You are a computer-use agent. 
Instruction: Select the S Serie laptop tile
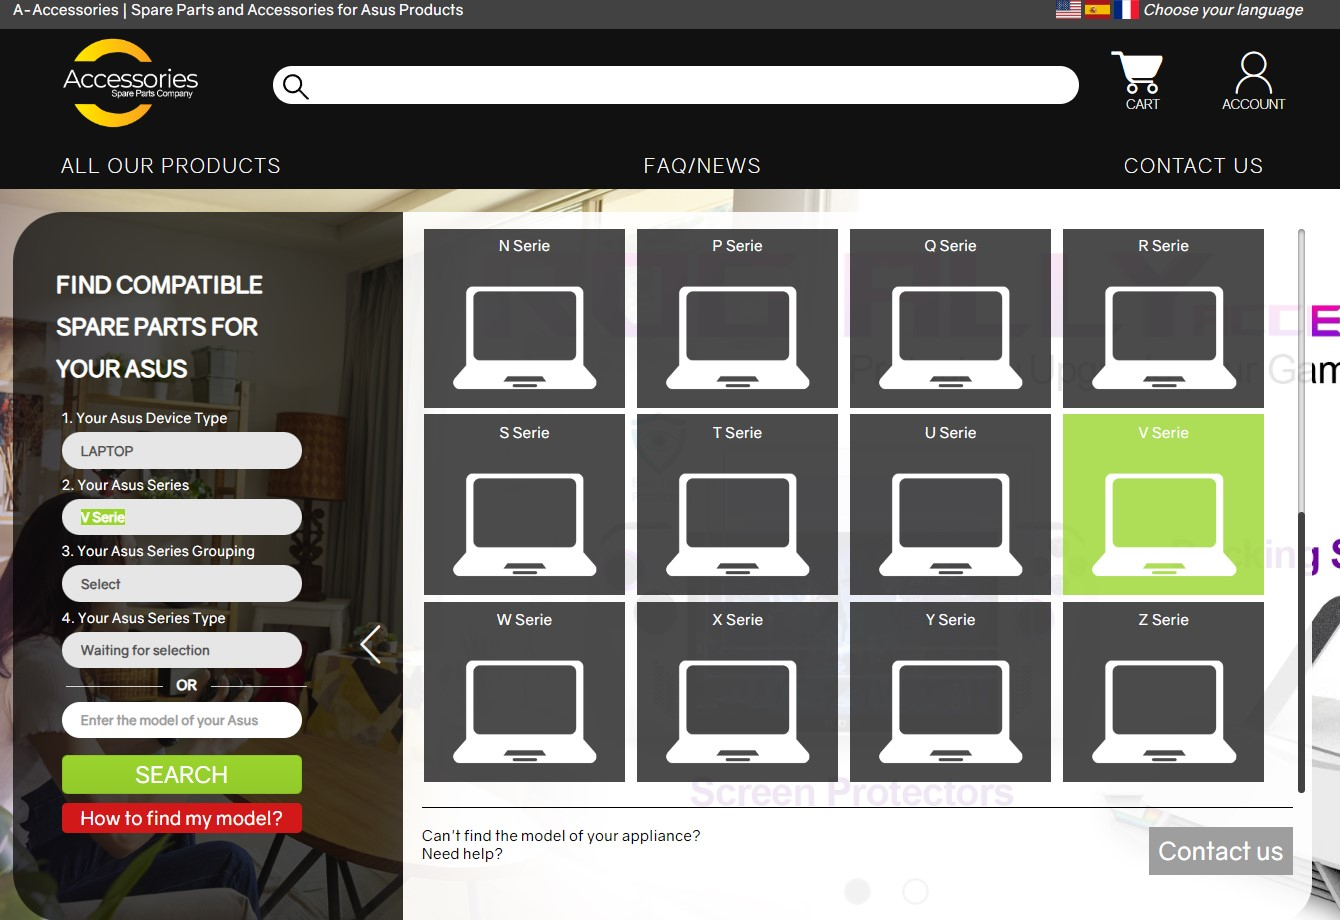pos(524,505)
